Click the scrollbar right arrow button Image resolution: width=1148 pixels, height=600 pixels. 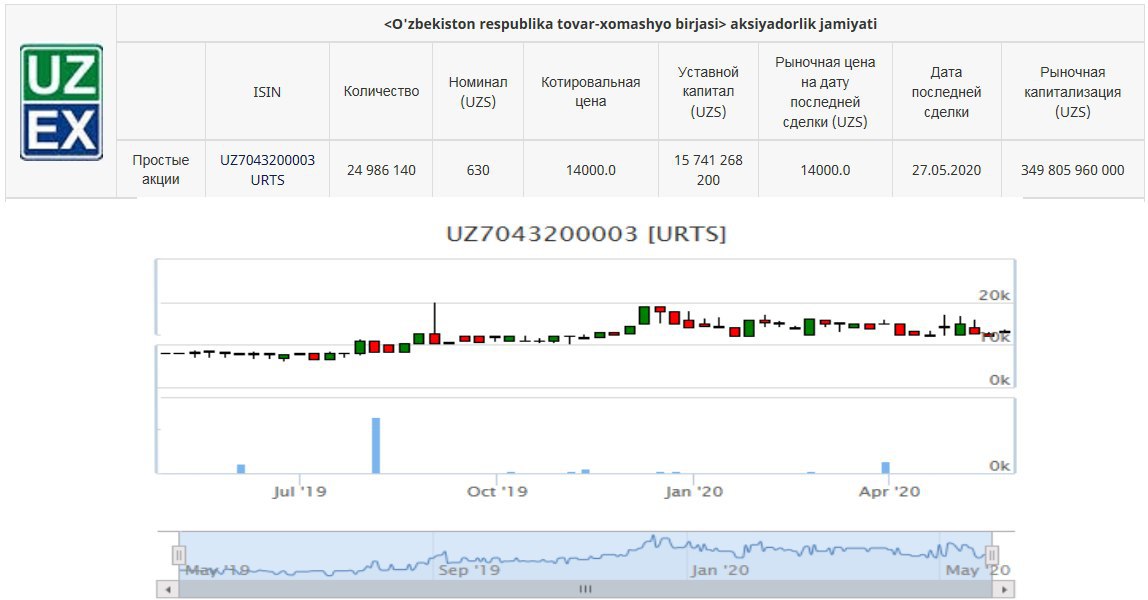coord(1004,588)
